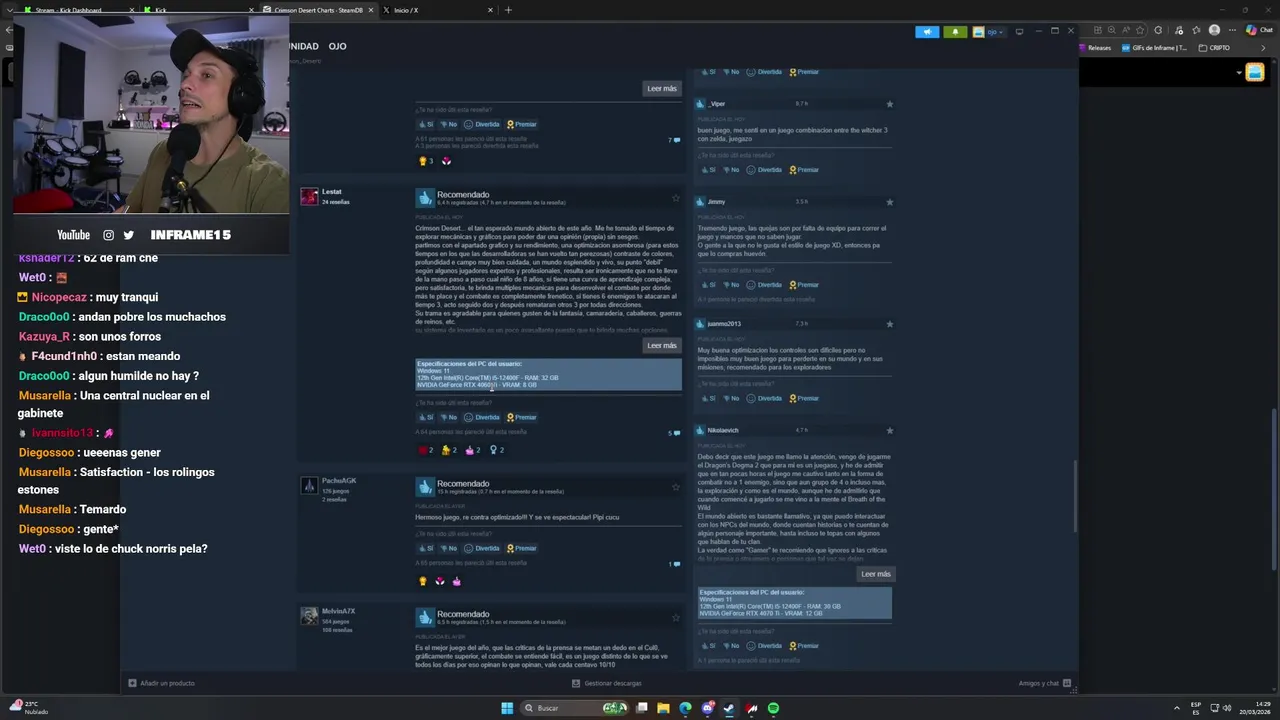Star Jimmy's review
The image size is (1280, 720).
pyautogui.click(x=889, y=202)
